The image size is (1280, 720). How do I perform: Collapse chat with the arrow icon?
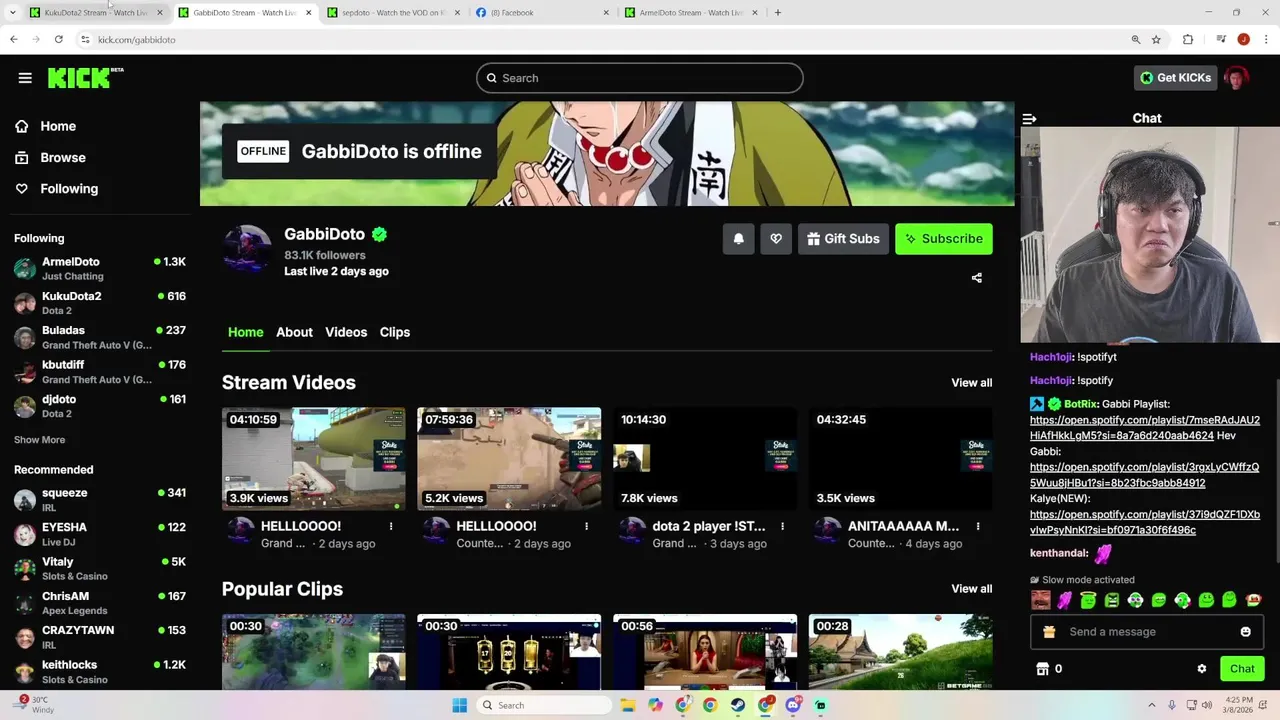pyautogui.click(x=1029, y=118)
